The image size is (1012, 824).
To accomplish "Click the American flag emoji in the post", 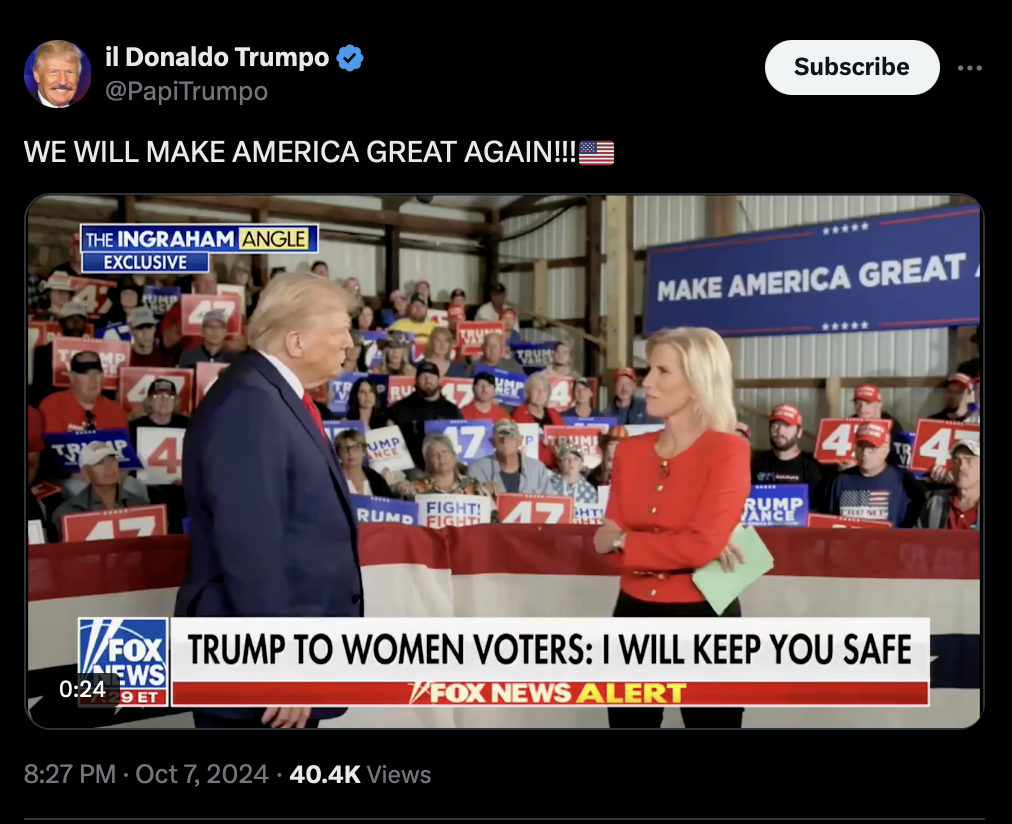I will [596, 153].
